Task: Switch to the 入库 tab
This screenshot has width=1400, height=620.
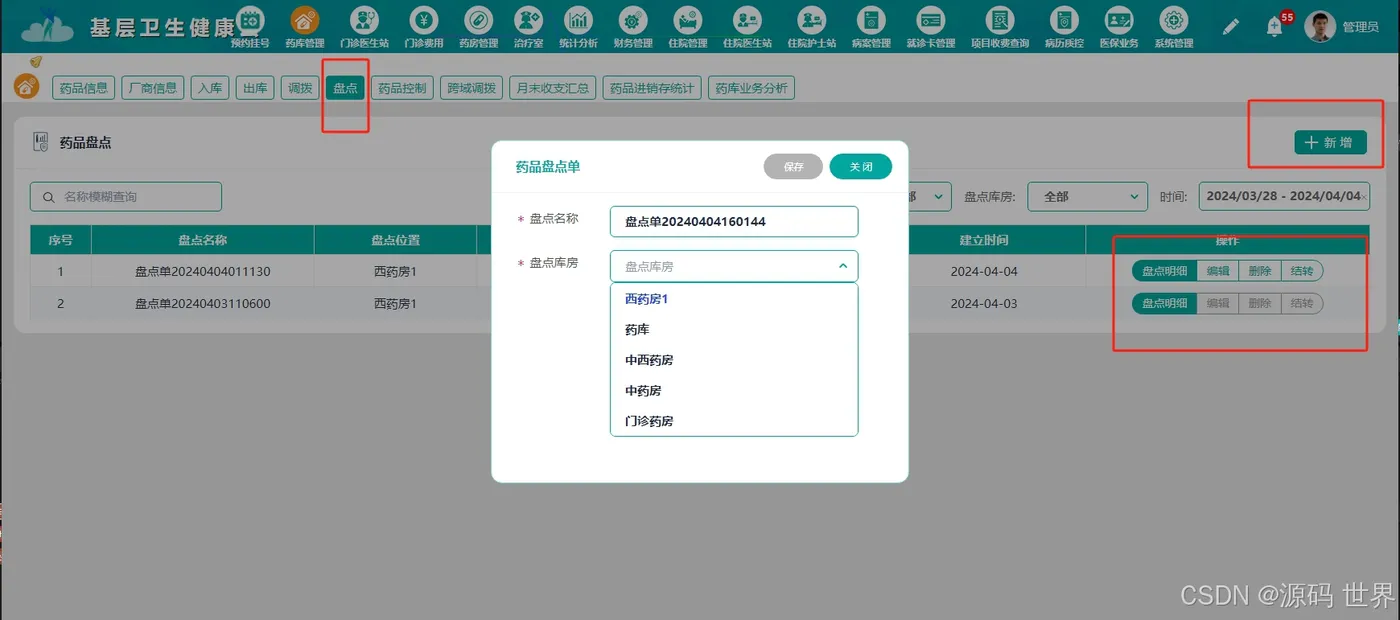Action: click(210, 88)
